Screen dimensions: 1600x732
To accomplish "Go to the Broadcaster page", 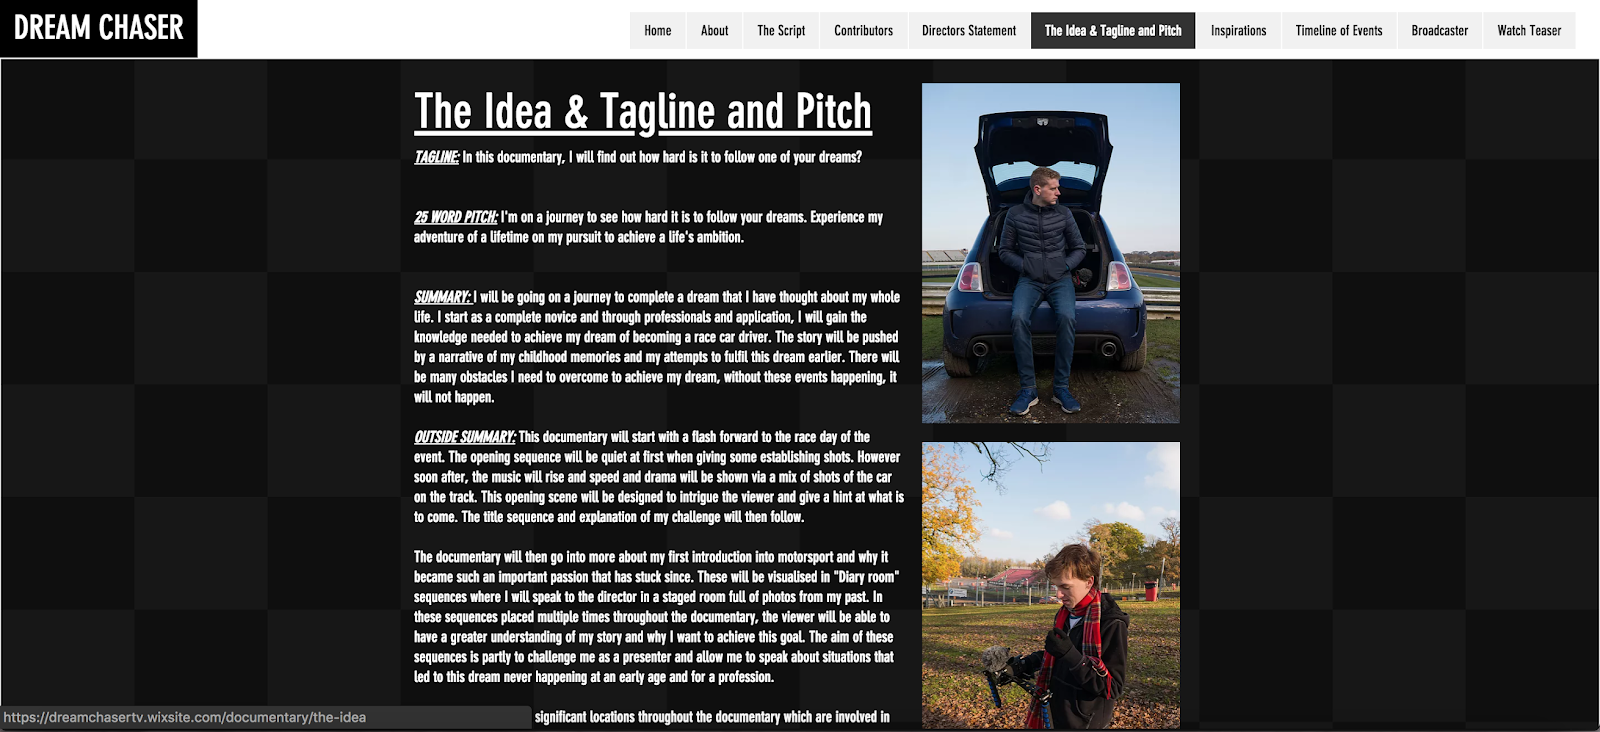I will (x=1440, y=31).
